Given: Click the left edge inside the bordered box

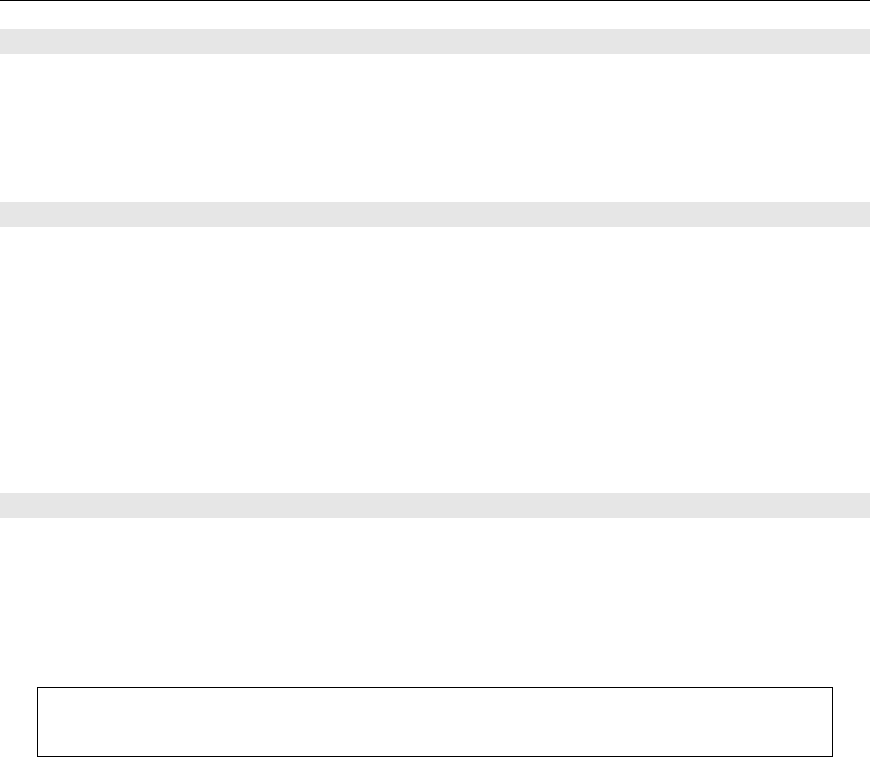Looking at the screenshot, I should tap(46, 721).
